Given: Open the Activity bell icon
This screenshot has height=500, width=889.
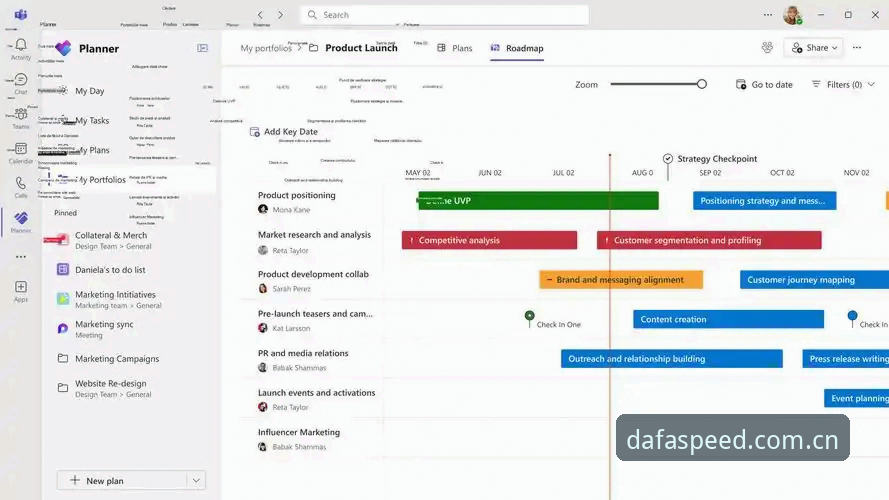Looking at the screenshot, I should coord(21,45).
